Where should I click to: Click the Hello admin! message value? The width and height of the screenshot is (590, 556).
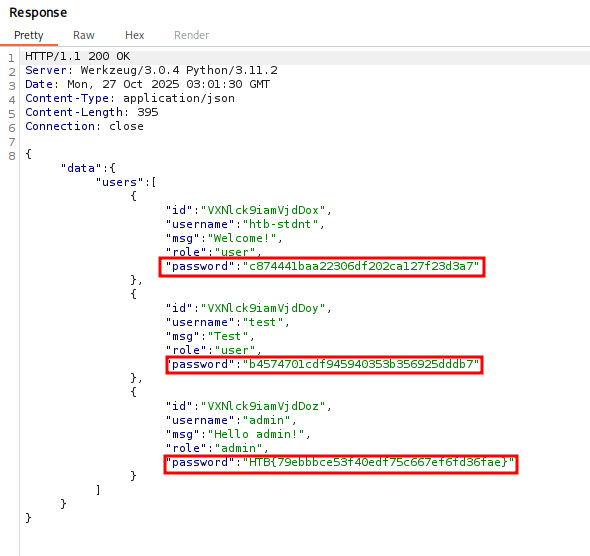pos(256,434)
